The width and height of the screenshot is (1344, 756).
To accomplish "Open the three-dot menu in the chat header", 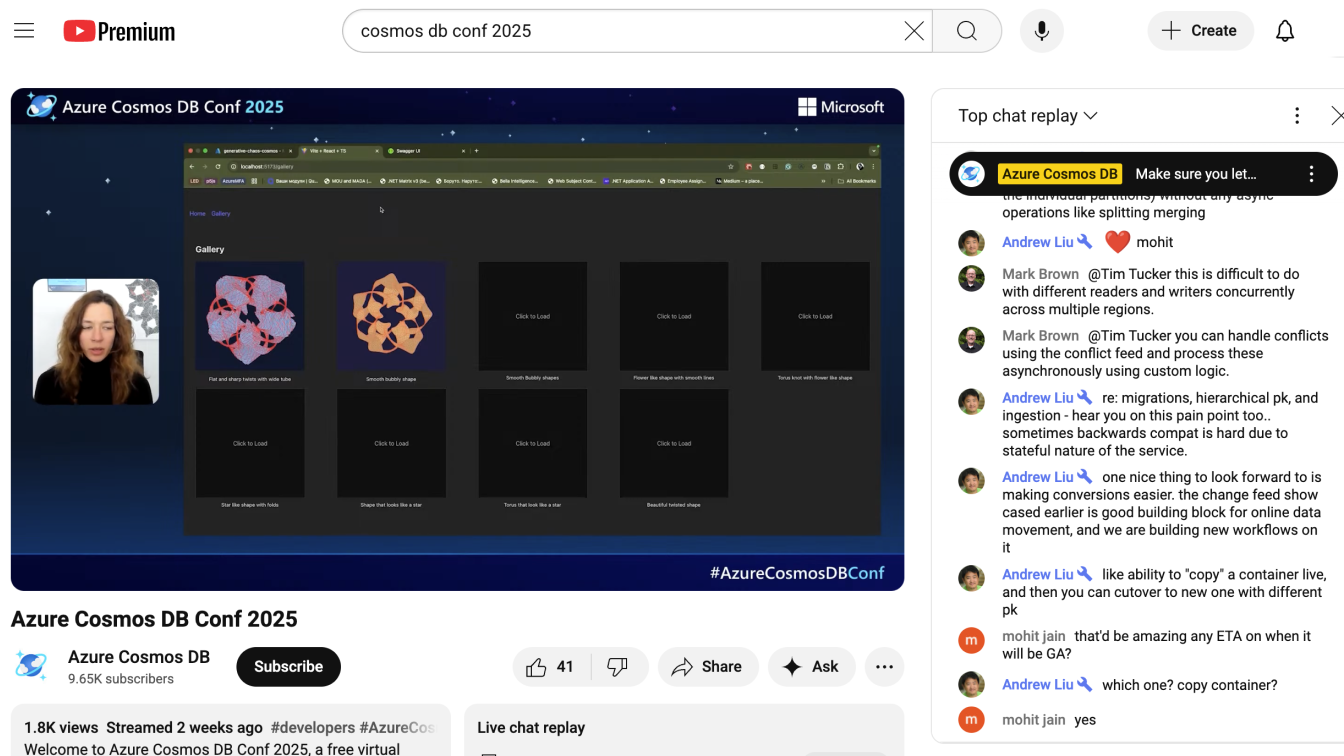I will click(x=1296, y=115).
